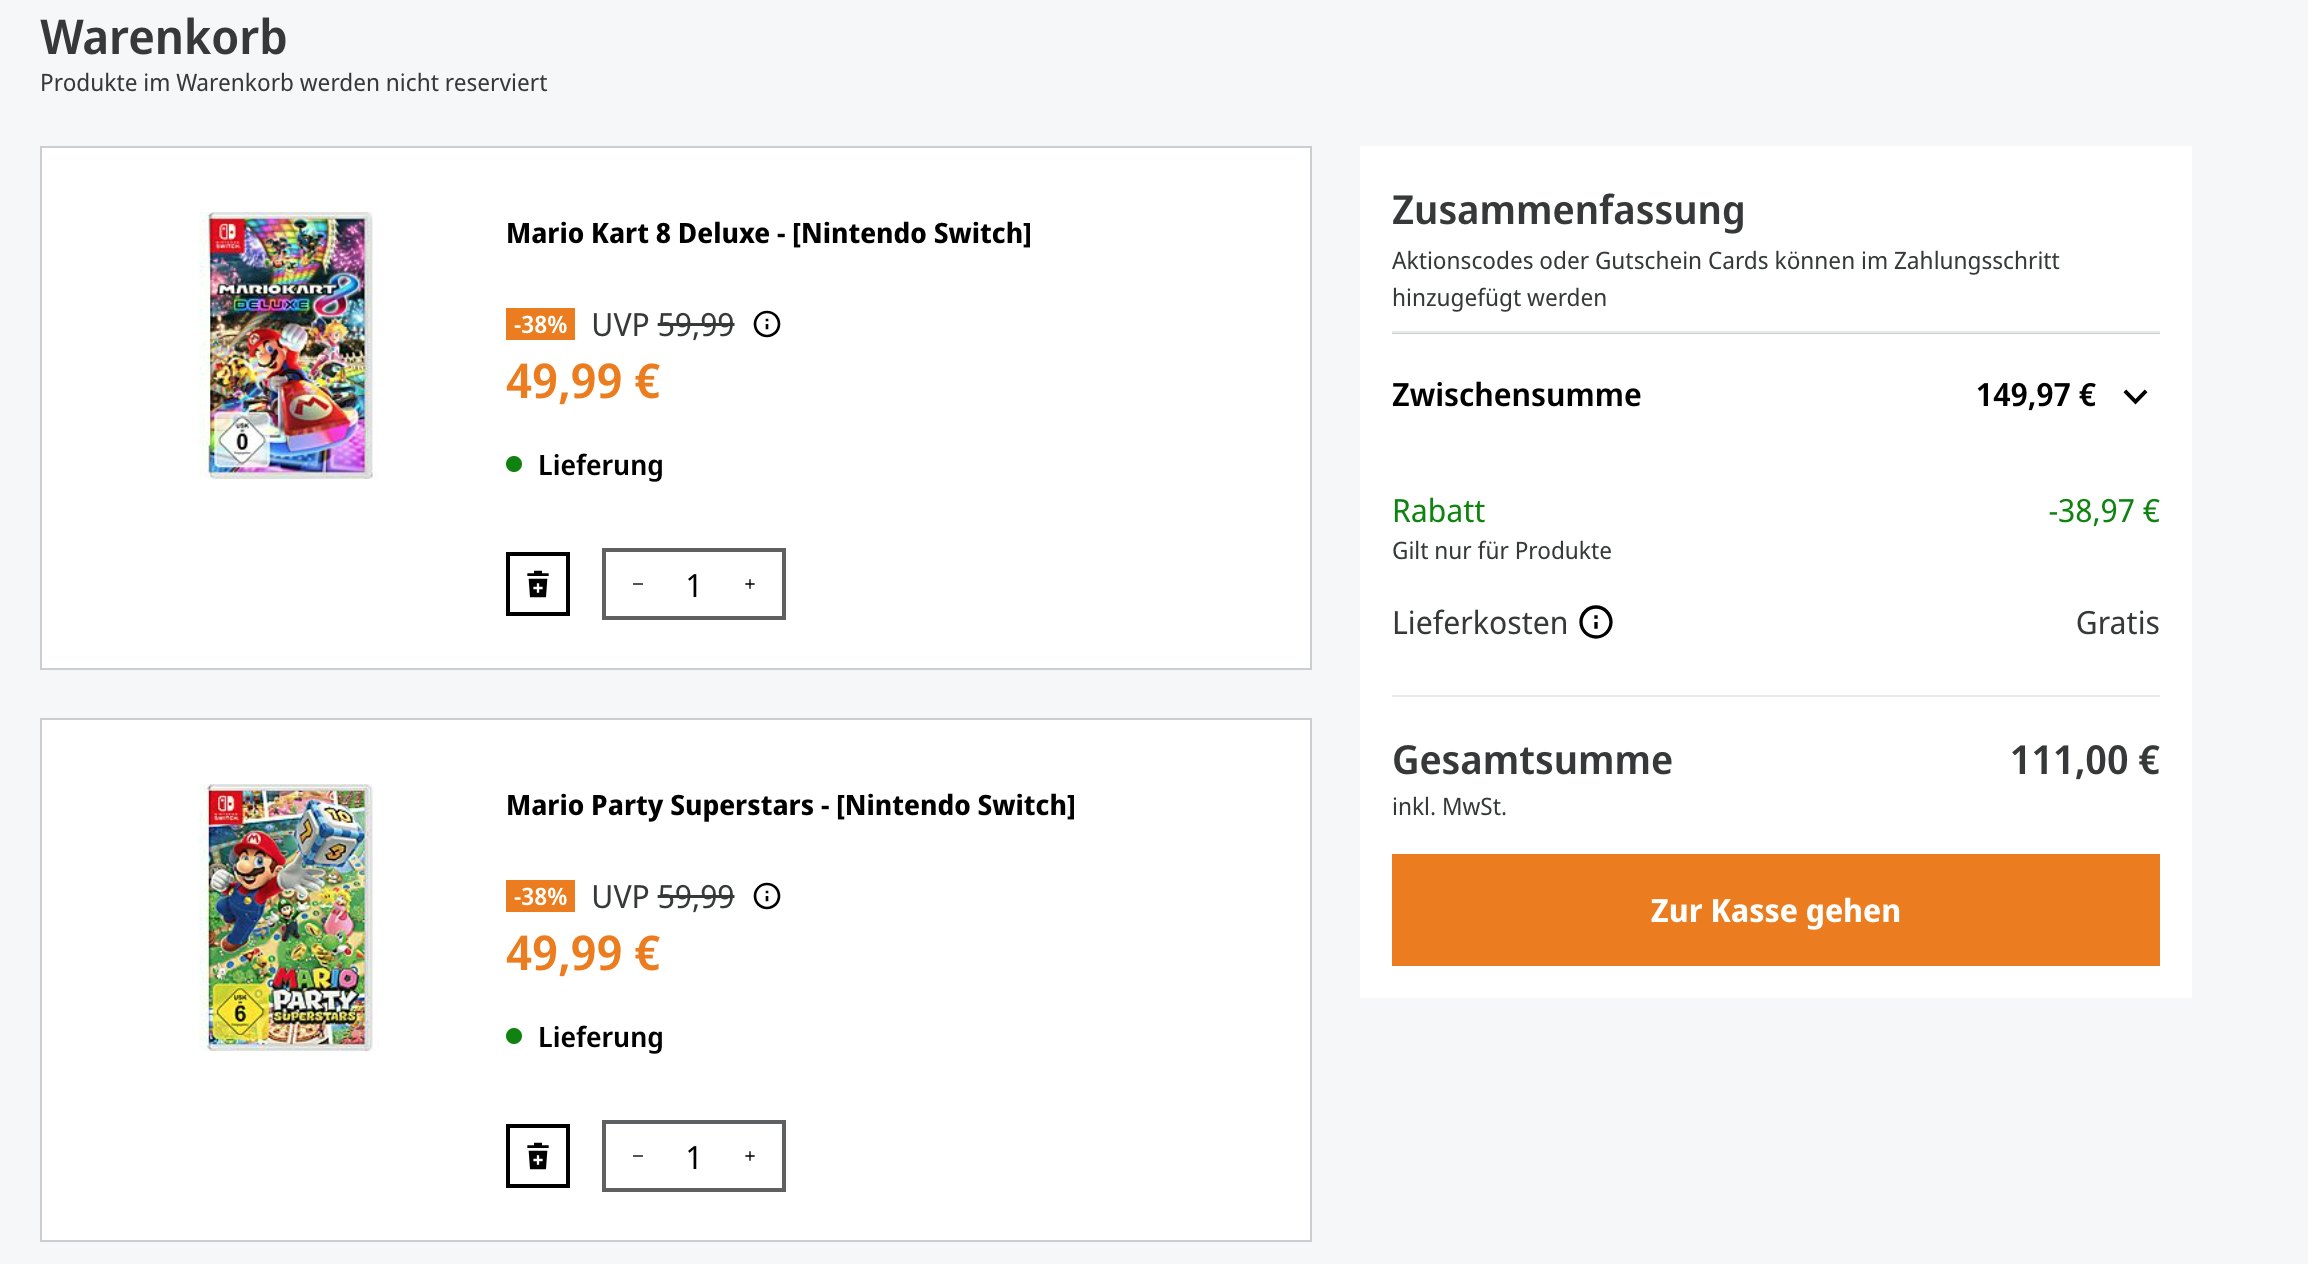Show Lieferkosten info tooltip icon
This screenshot has width=2308, height=1264.
click(1596, 622)
